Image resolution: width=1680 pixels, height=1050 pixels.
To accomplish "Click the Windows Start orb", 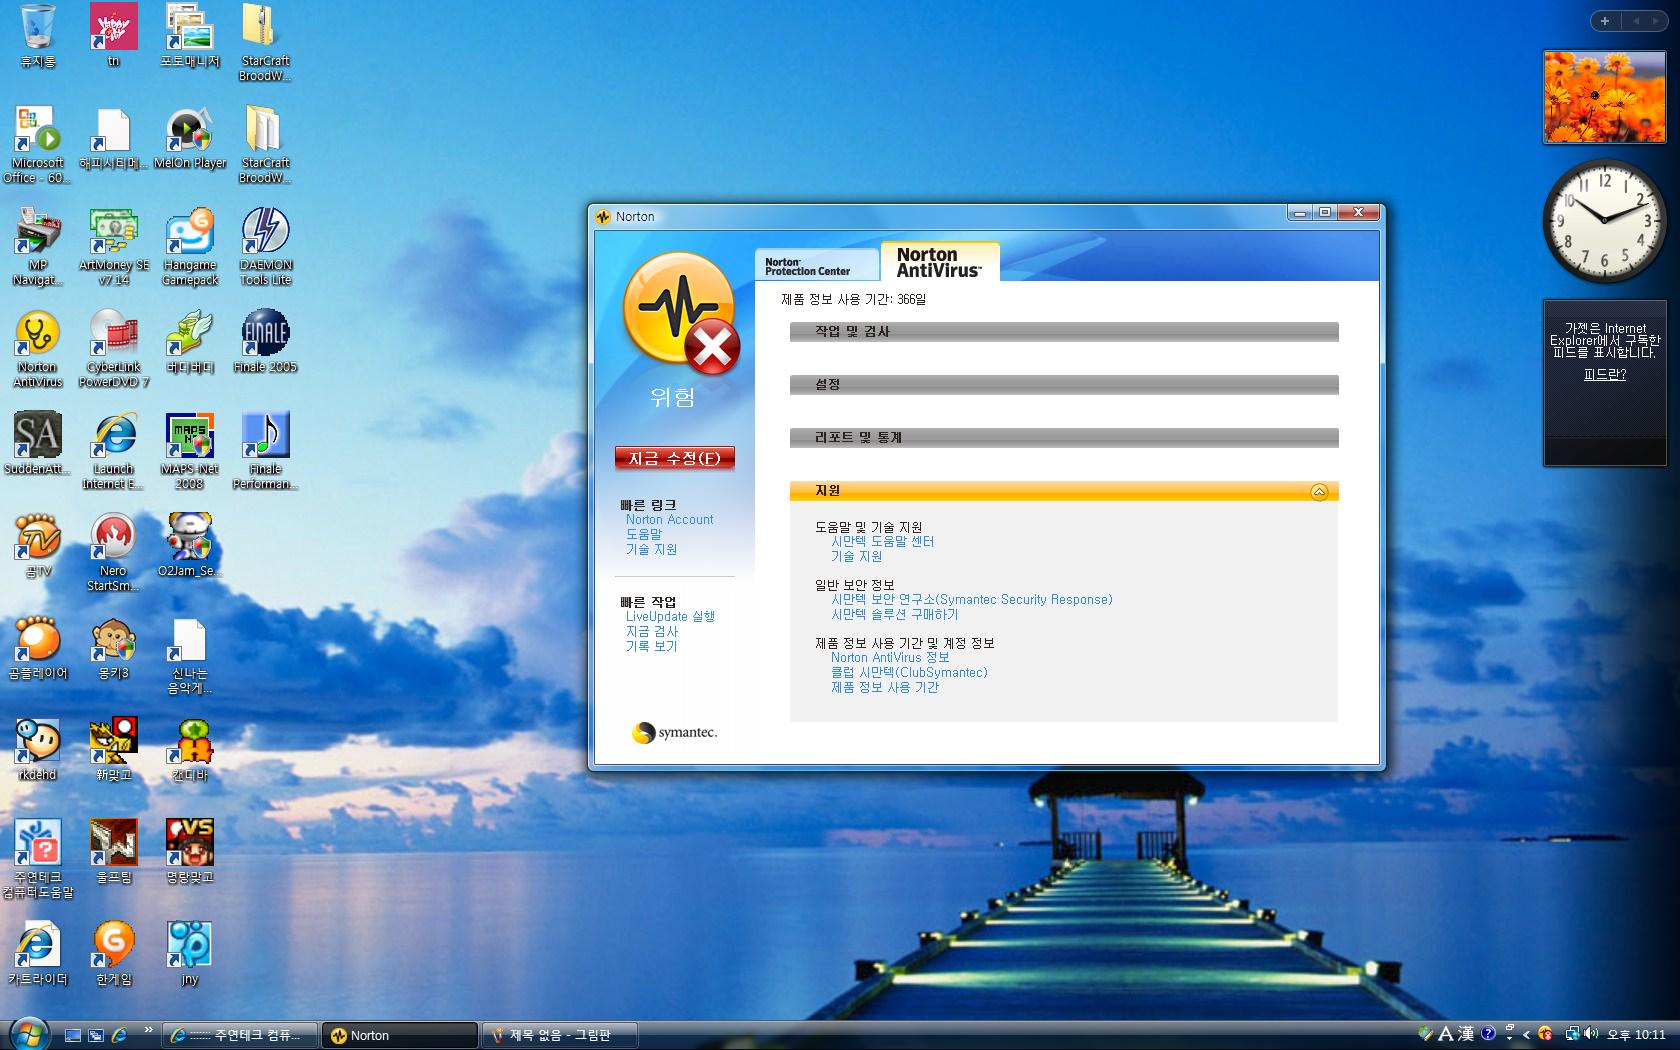I will [27, 1034].
